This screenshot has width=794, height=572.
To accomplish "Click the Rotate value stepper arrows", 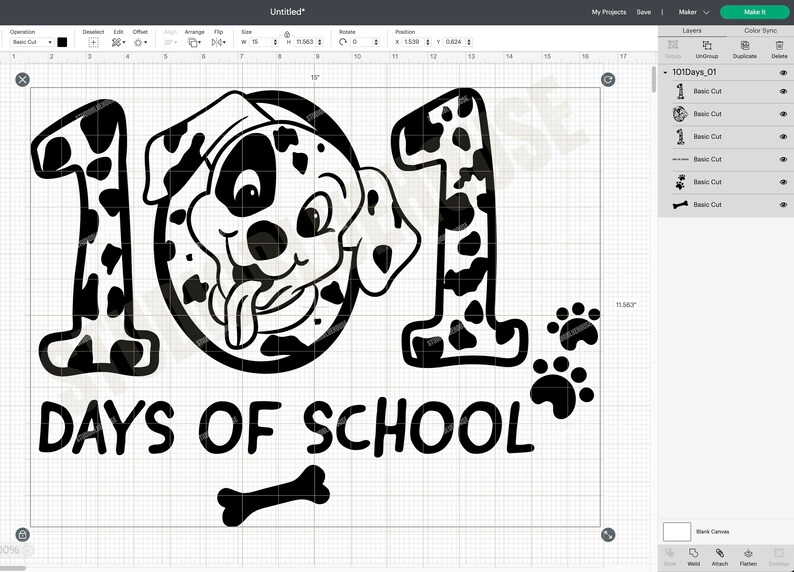I will (x=376, y=43).
